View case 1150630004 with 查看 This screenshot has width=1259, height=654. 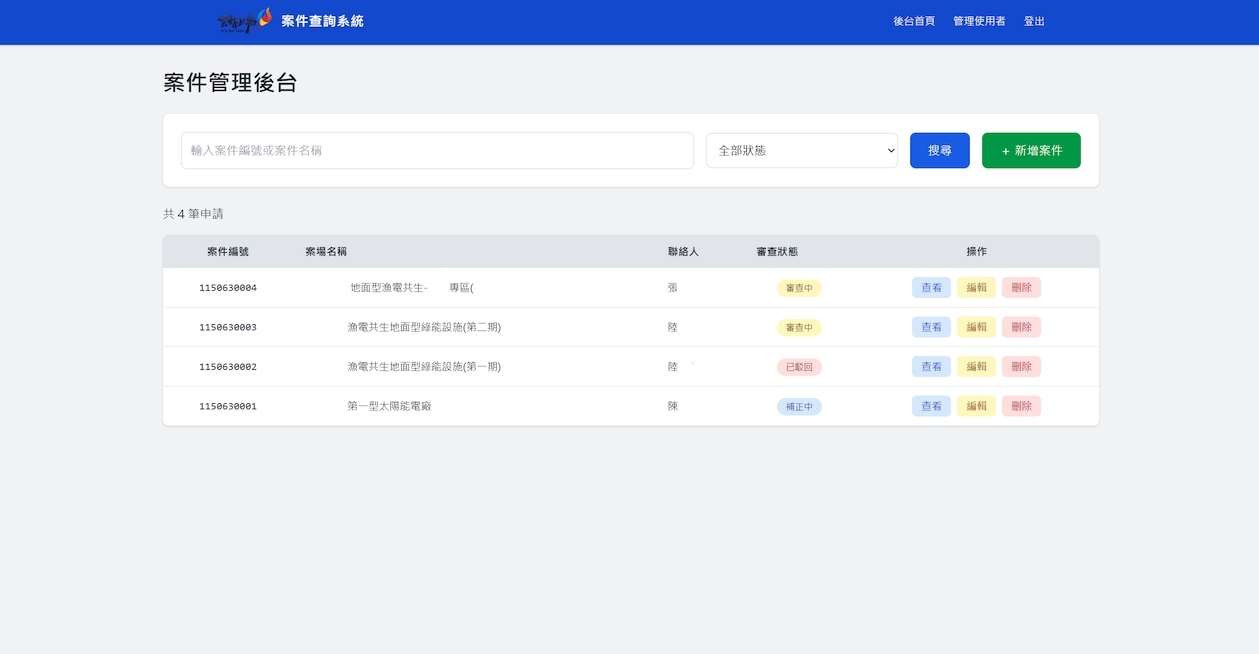tap(931, 287)
